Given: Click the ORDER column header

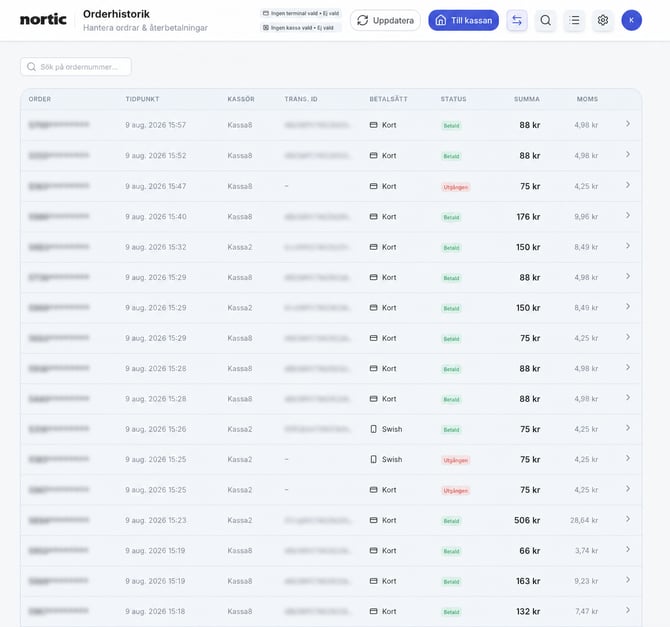Looking at the screenshot, I should pyautogui.click(x=40, y=99).
